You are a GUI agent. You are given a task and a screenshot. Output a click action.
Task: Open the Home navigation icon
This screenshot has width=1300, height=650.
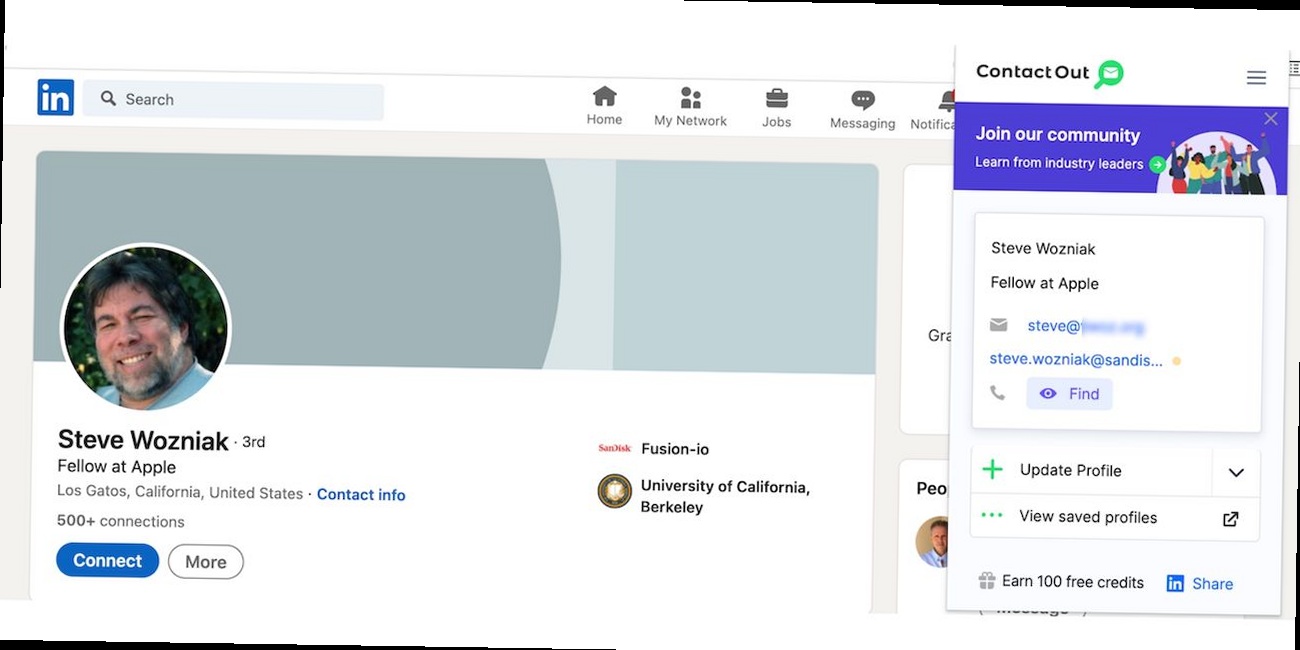click(604, 97)
